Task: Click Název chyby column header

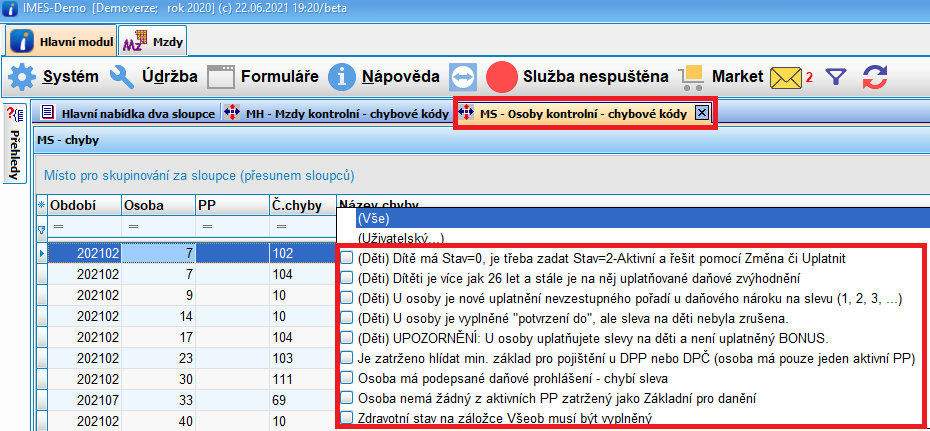Action: 379,205
